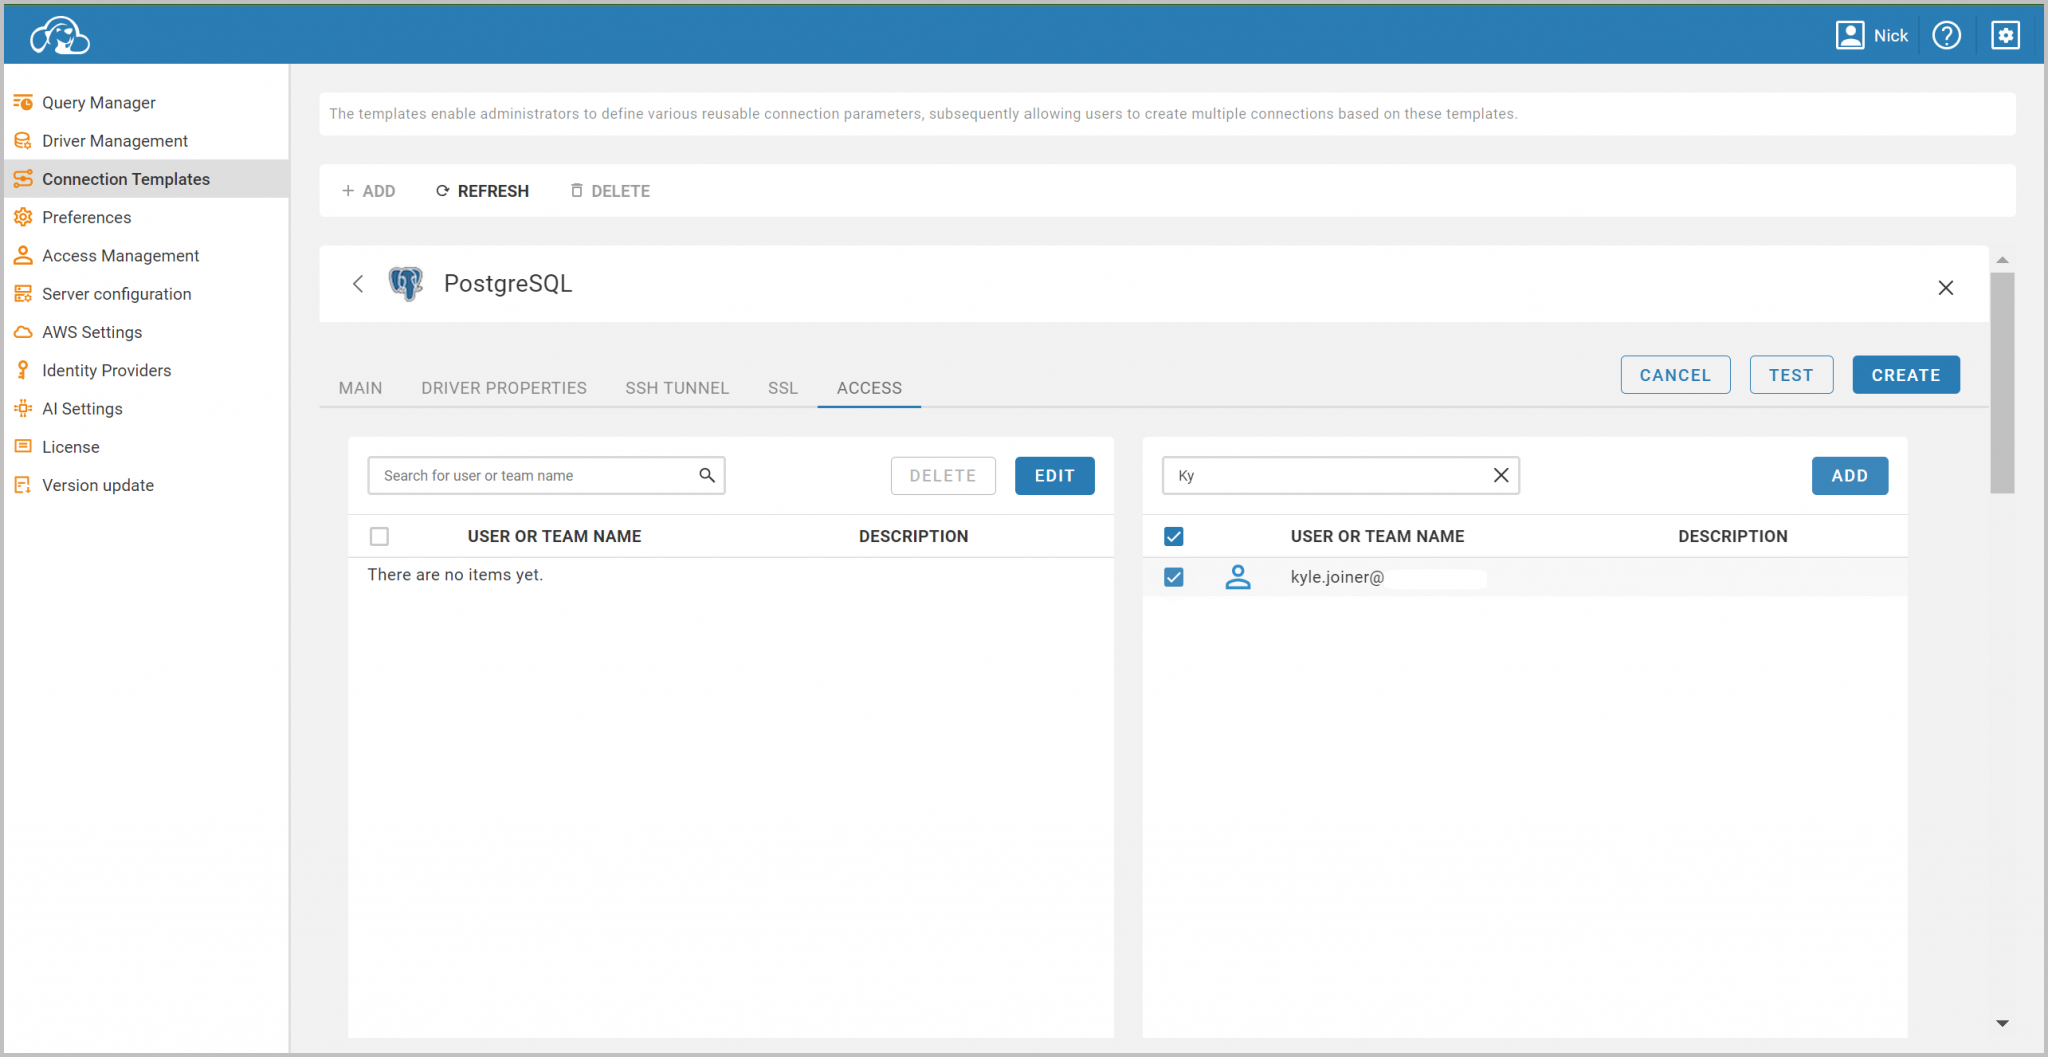Click the AWS Settings cloud icon

pyautogui.click(x=23, y=332)
